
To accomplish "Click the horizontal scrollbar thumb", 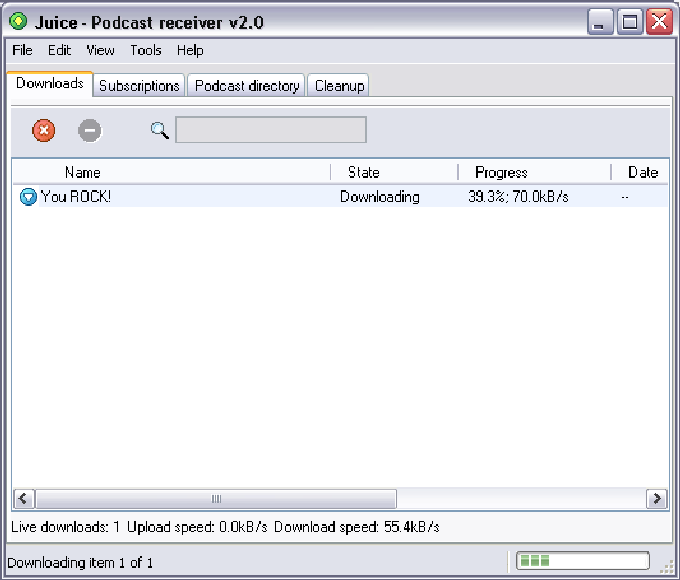I will 216,498.
